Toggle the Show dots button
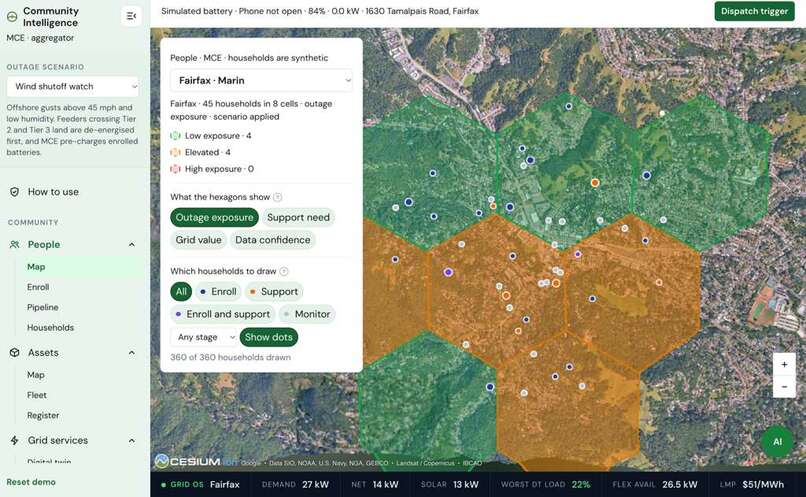The width and height of the screenshot is (806, 497). [x=268, y=337]
